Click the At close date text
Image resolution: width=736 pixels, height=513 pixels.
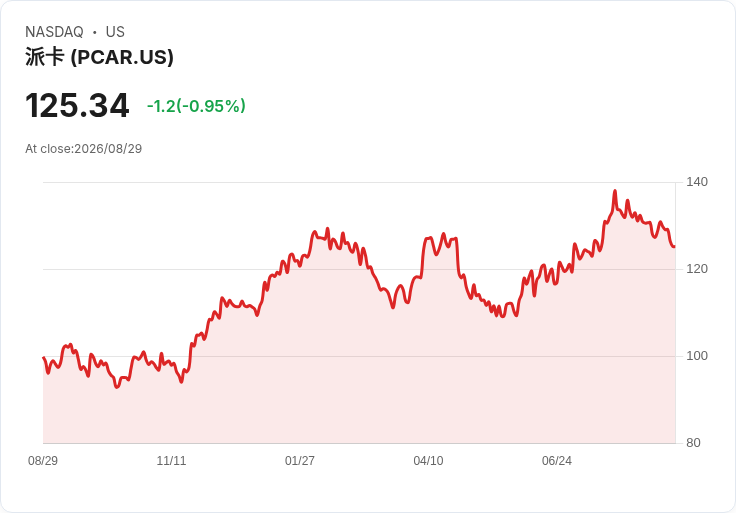click(84, 149)
